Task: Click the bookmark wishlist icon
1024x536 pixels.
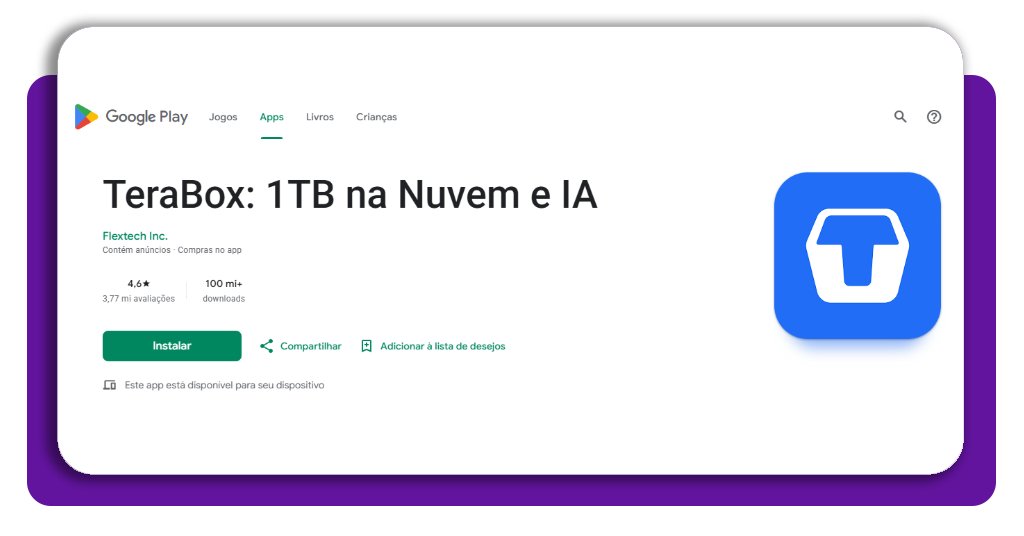Action: tap(366, 346)
